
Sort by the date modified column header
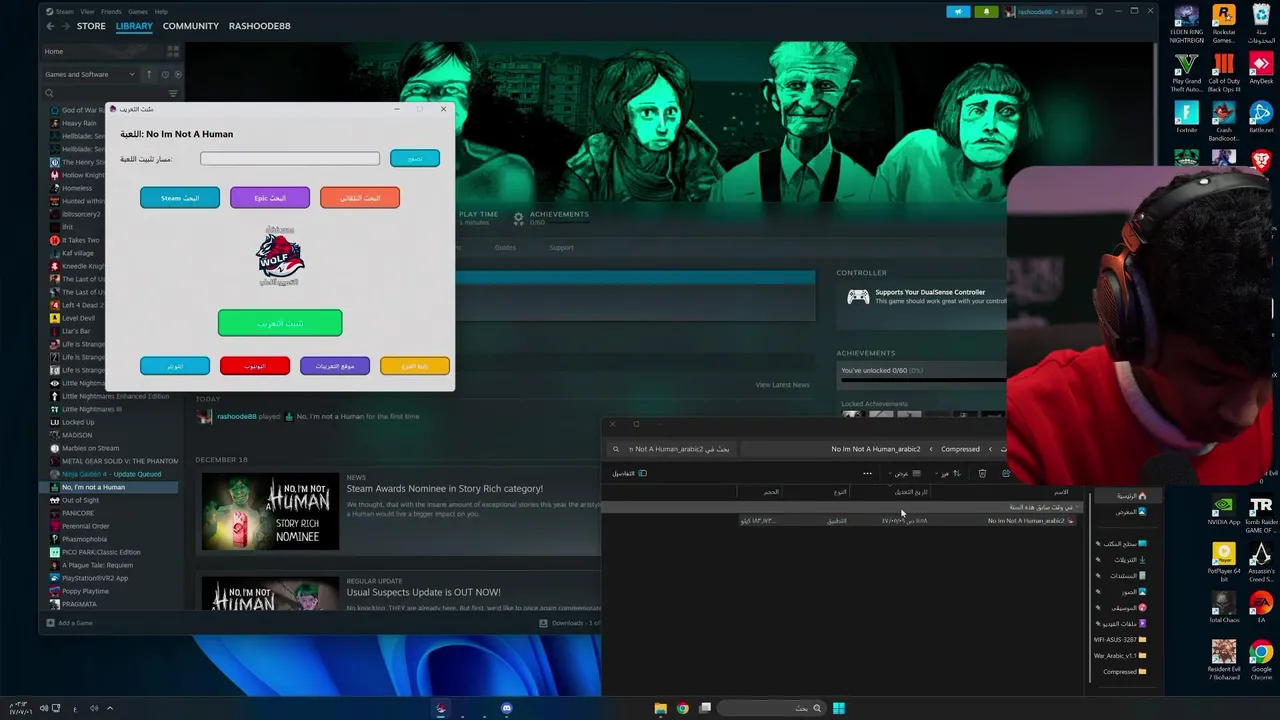(911, 492)
